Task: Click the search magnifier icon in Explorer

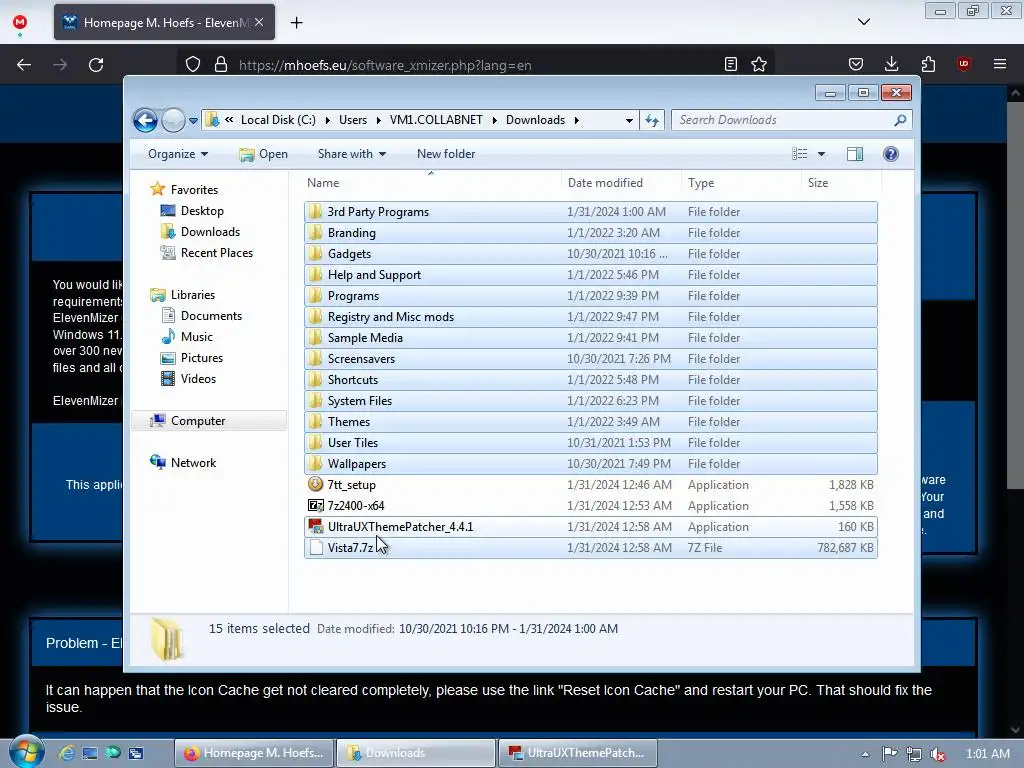Action: [901, 120]
